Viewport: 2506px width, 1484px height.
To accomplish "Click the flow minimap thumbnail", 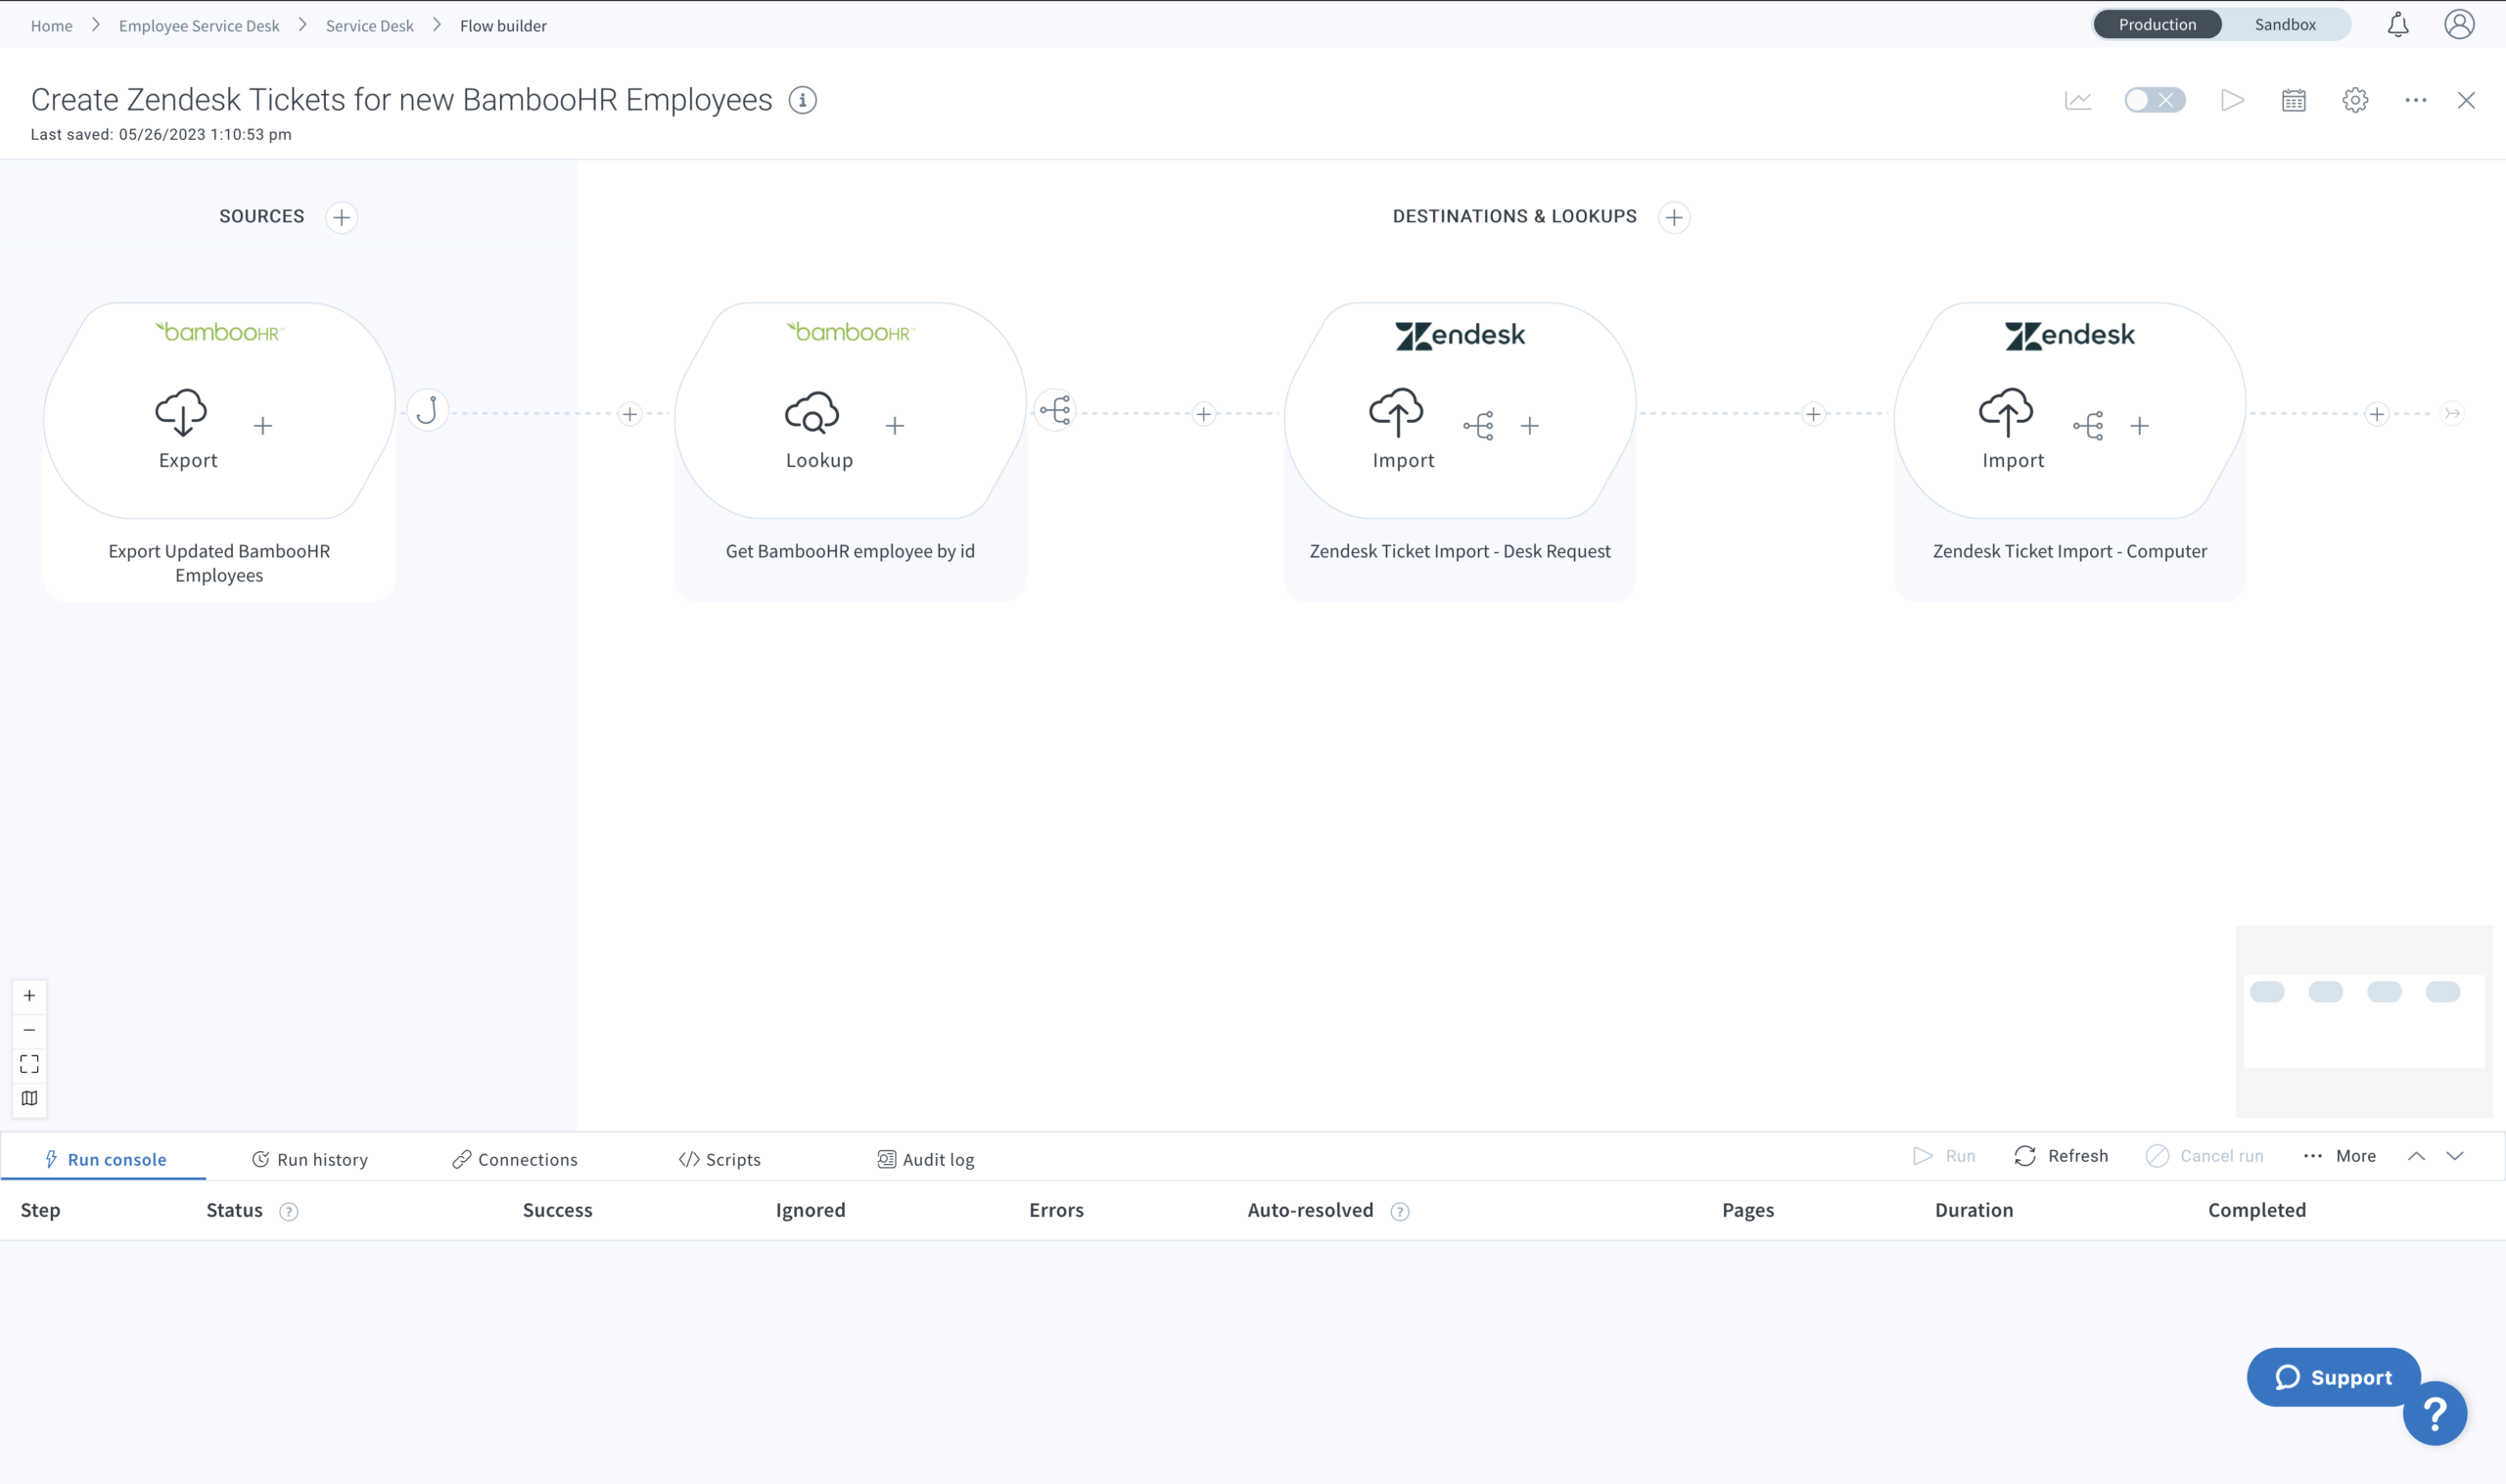I will [x=2363, y=1020].
